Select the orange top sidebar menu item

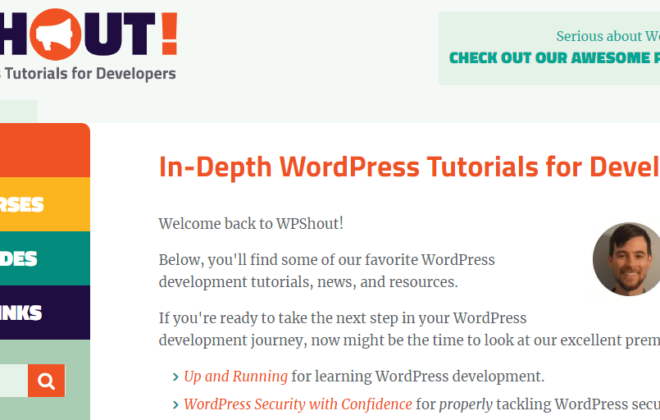coord(45,150)
